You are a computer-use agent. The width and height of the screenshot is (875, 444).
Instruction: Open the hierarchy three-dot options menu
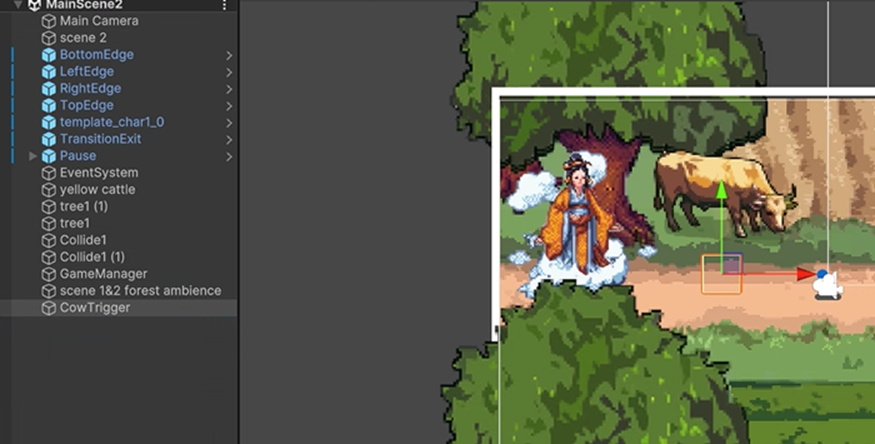224,5
